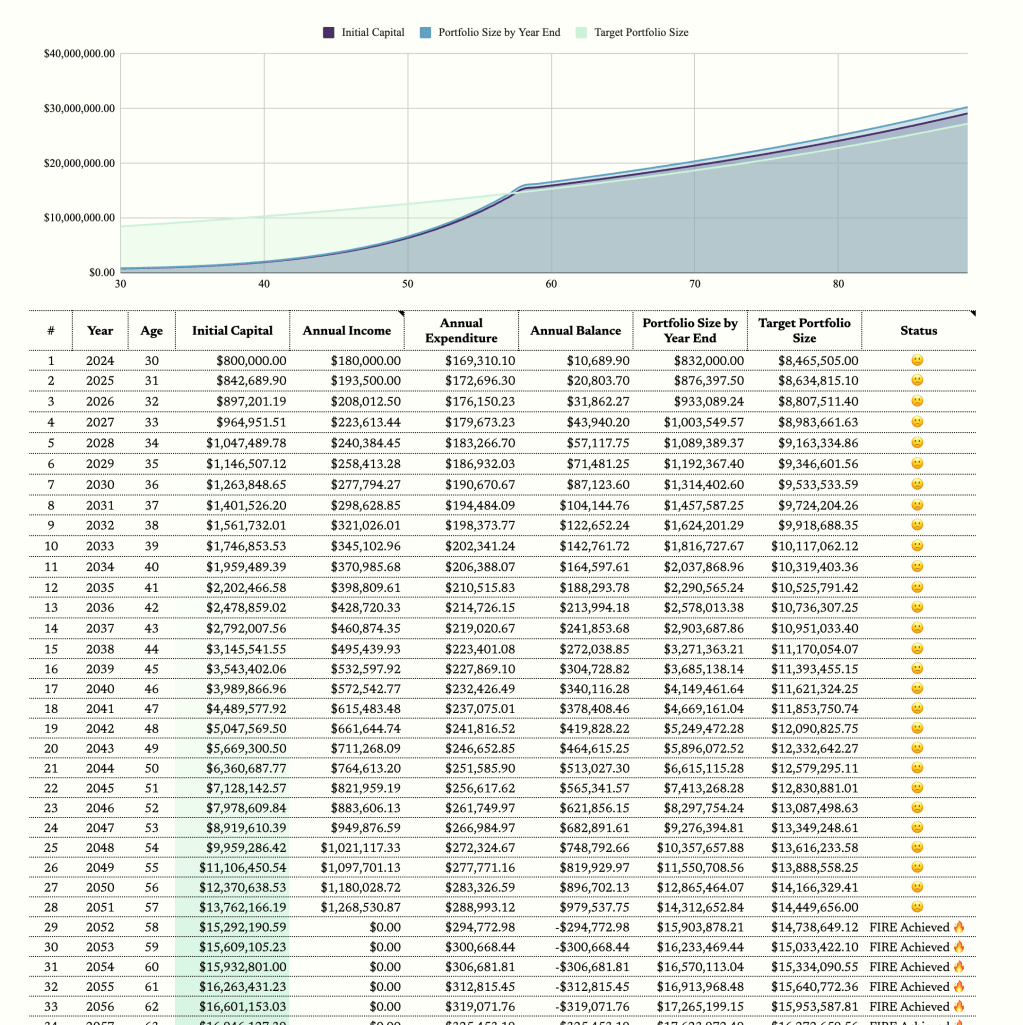Click the Target Portfolio Size column header
Image resolution: width=1023 pixels, height=1025 pixels.
(x=804, y=330)
